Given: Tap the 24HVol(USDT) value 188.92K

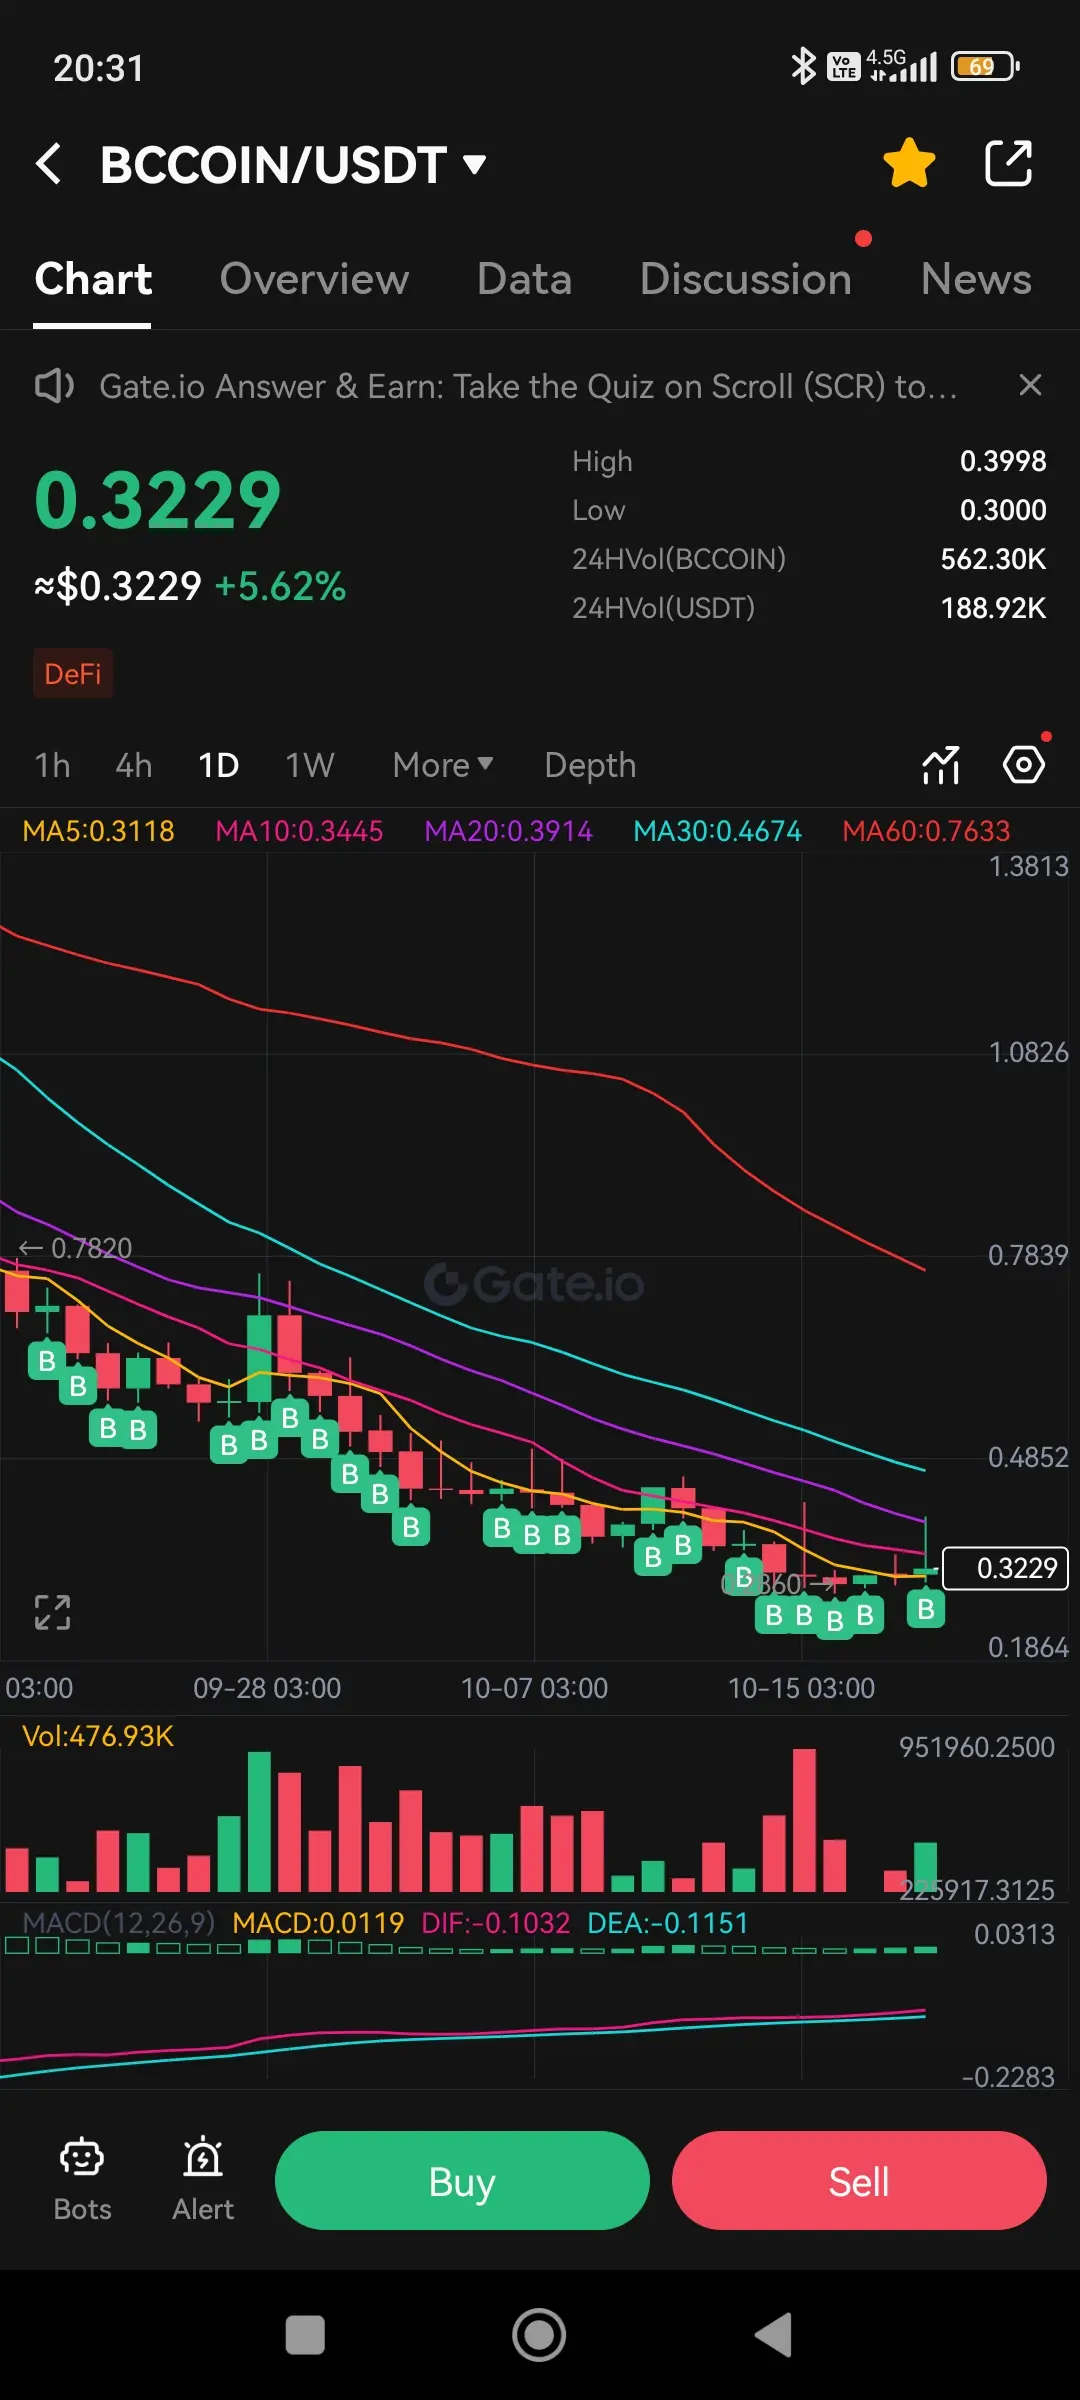Looking at the screenshot, I should pyautogui.click(x=993, y=608).
